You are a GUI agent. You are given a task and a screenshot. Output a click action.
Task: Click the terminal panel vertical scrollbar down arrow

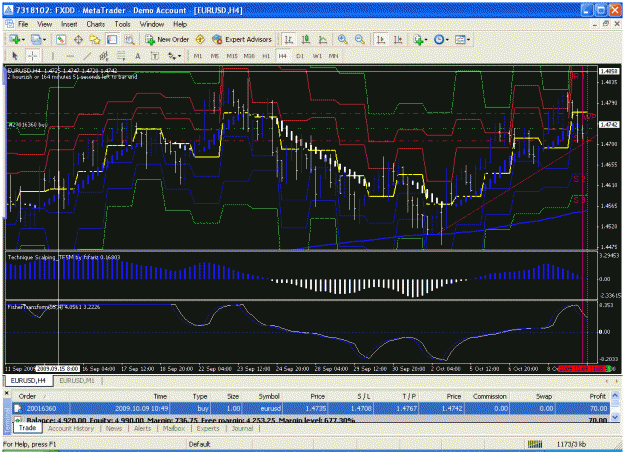pyautogui.click(x=615, y=417)
